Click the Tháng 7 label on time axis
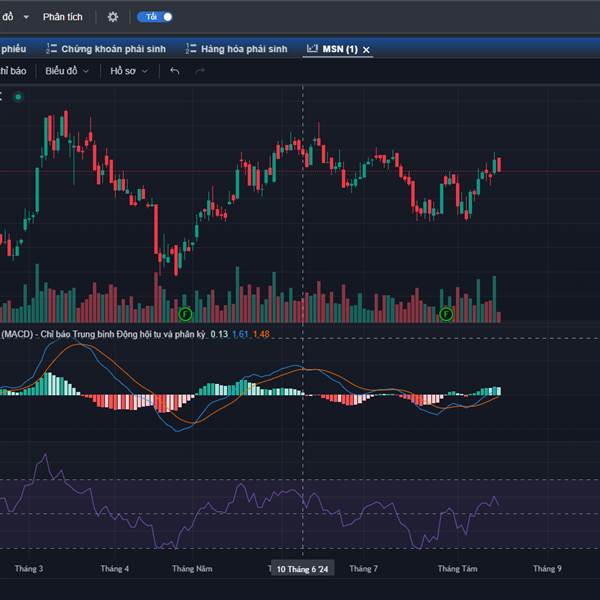 pyautogui.click(x=363, y=568)
